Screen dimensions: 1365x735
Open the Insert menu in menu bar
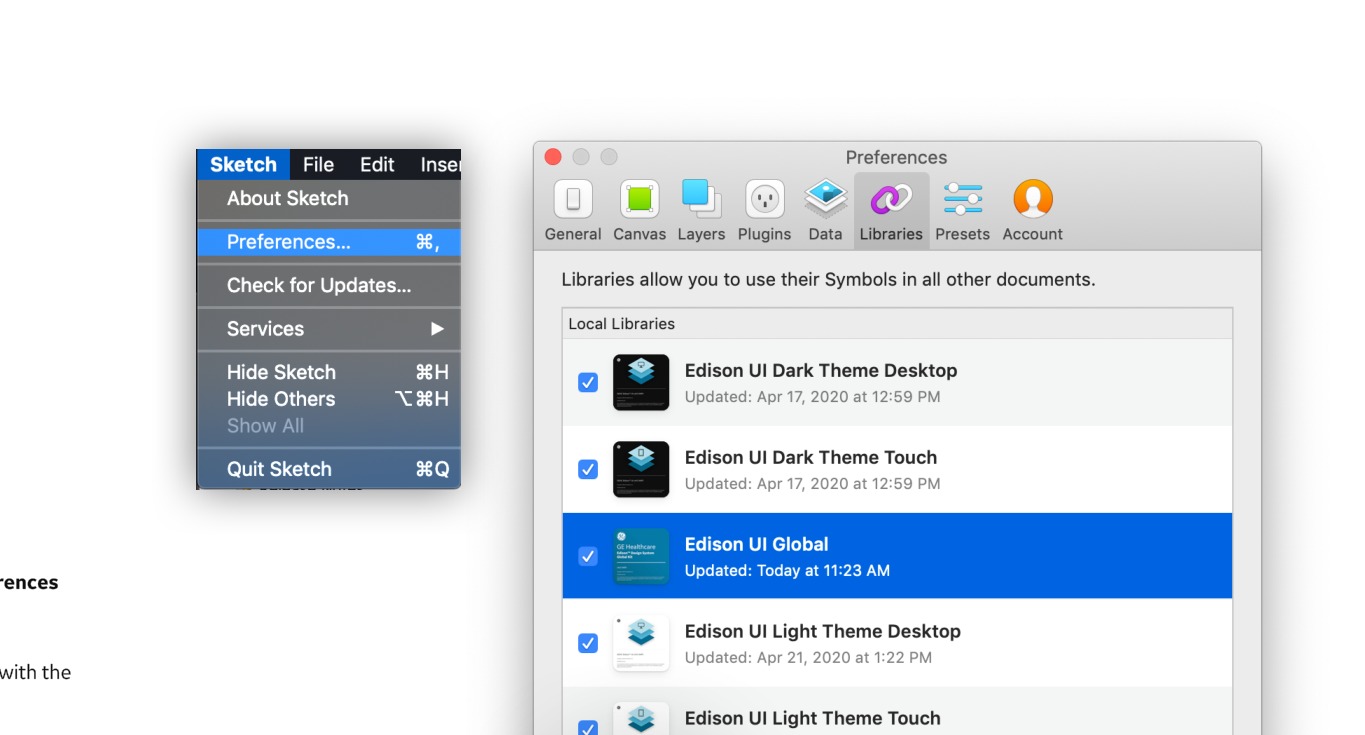(438, 165)
